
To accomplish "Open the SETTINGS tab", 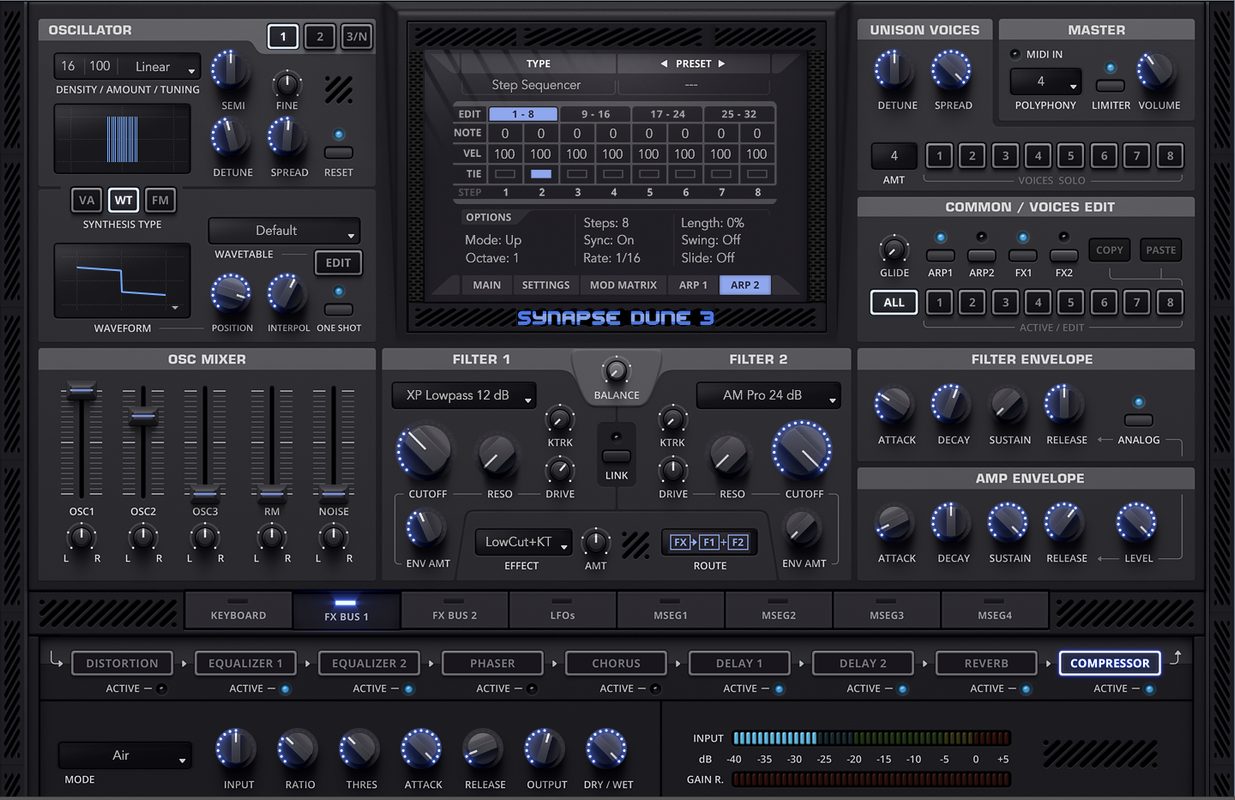I will tap(545, 285).
